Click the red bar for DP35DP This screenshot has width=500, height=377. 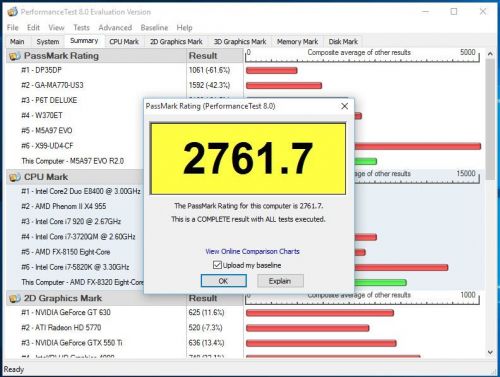point(271,70)
